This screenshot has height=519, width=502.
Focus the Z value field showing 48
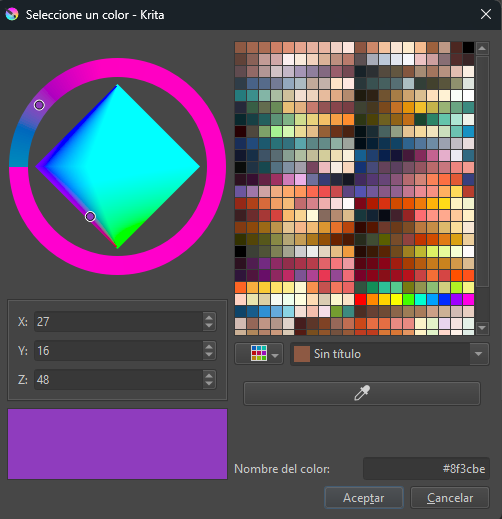point(119,380)
